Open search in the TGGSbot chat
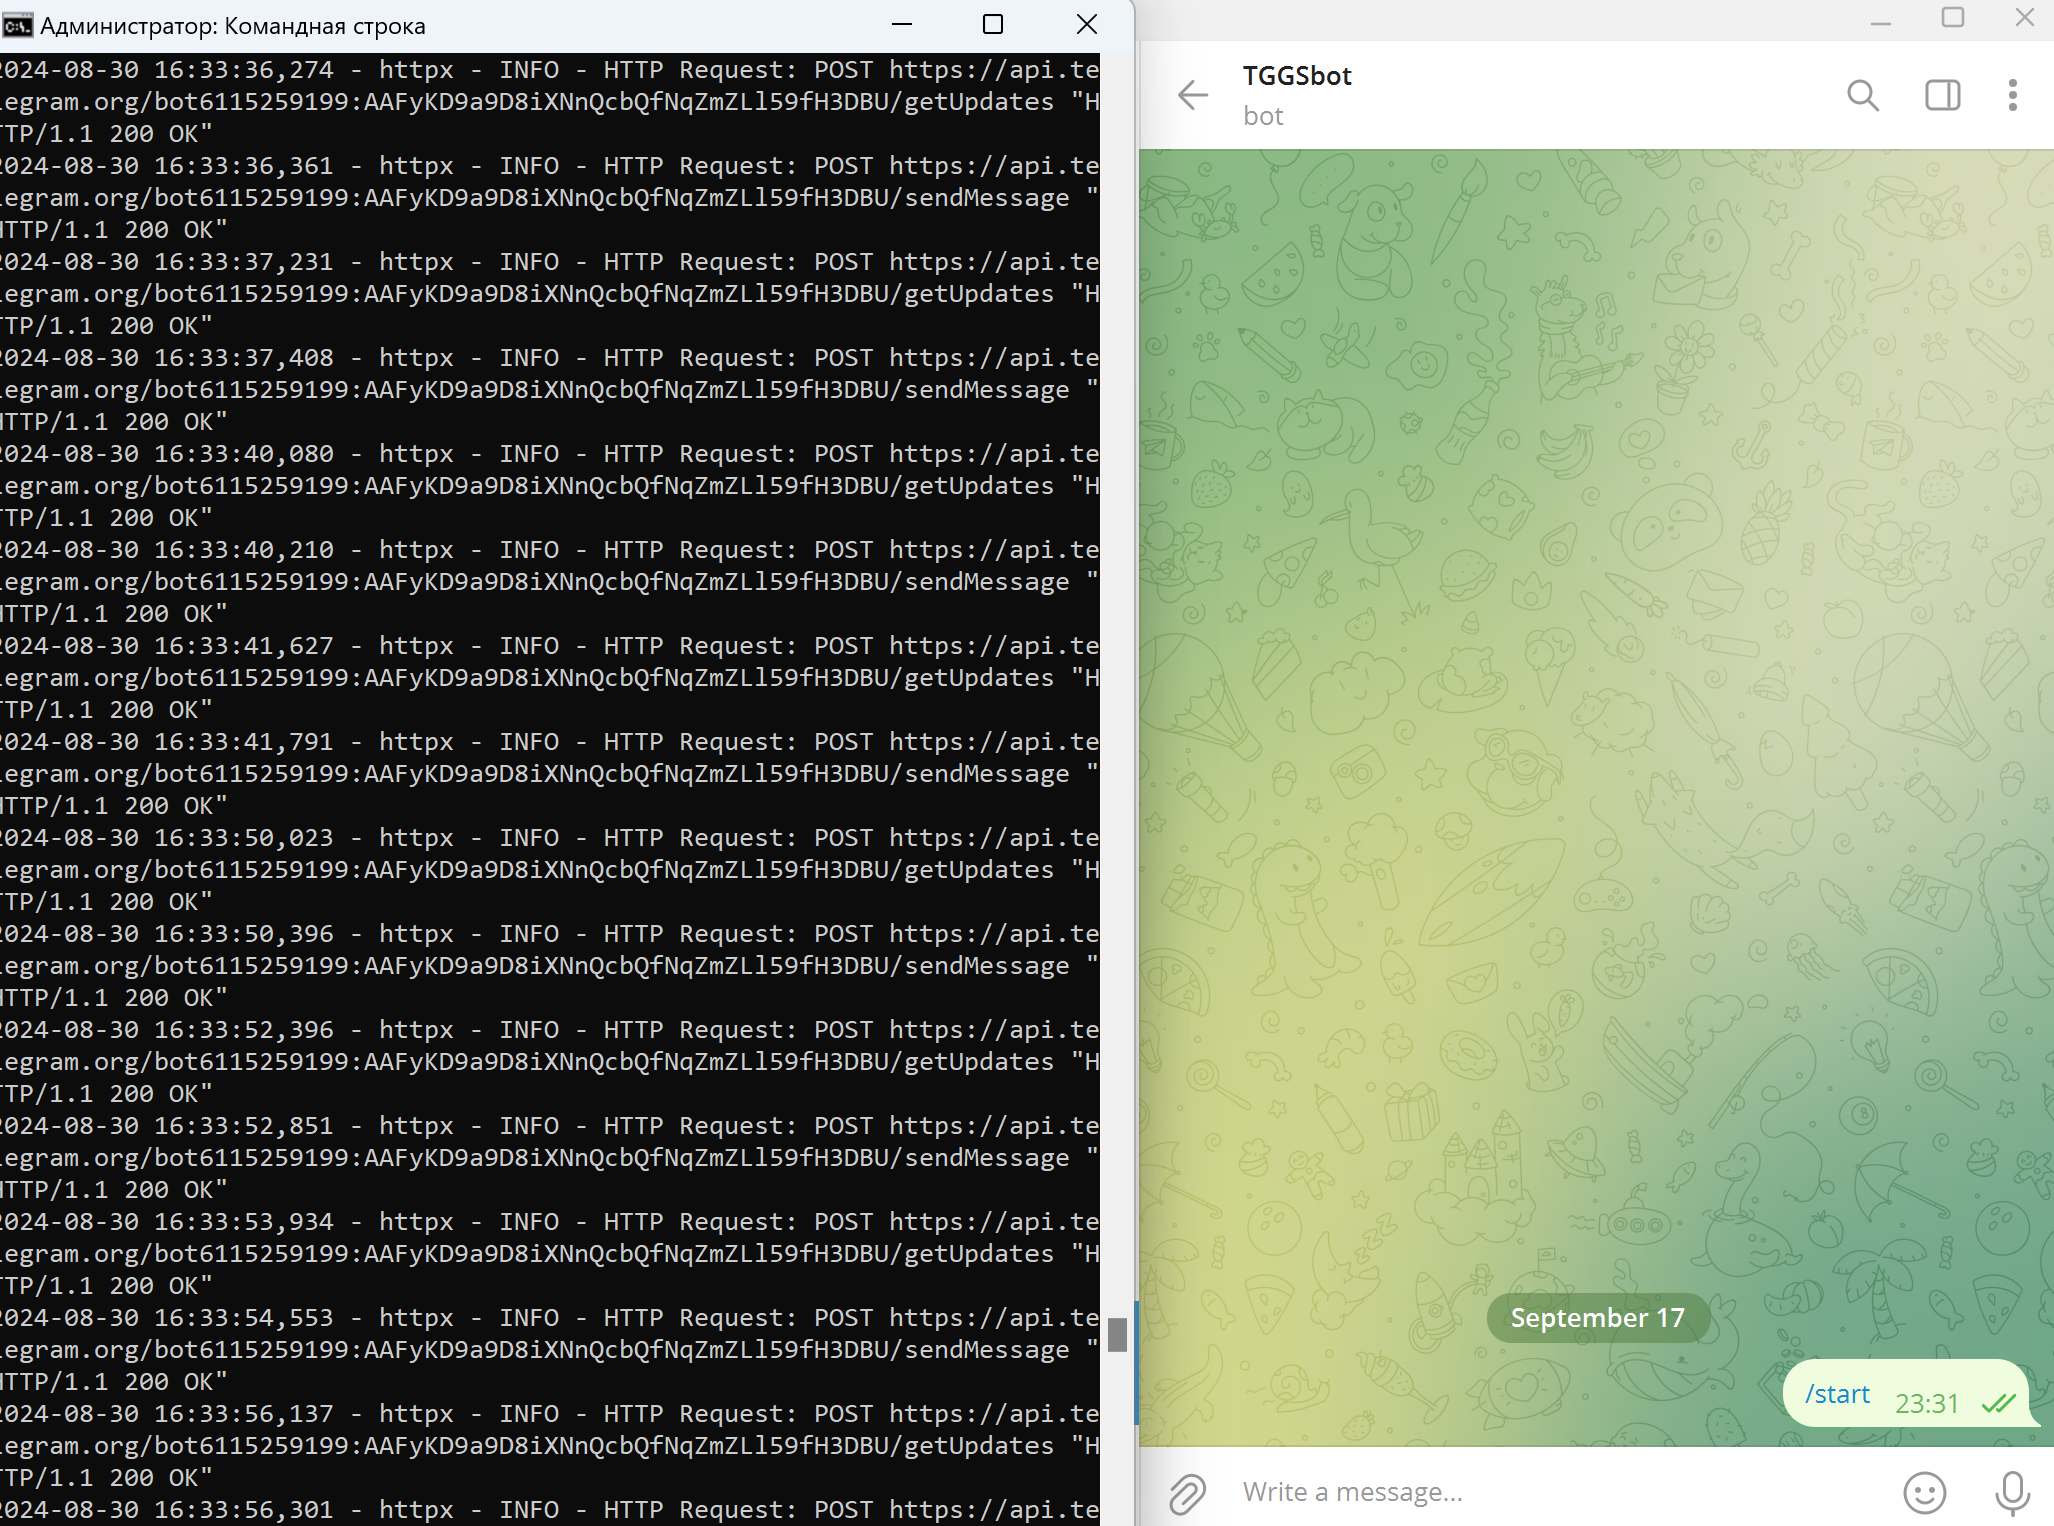2054x1526 pixels. [1862, 96]
